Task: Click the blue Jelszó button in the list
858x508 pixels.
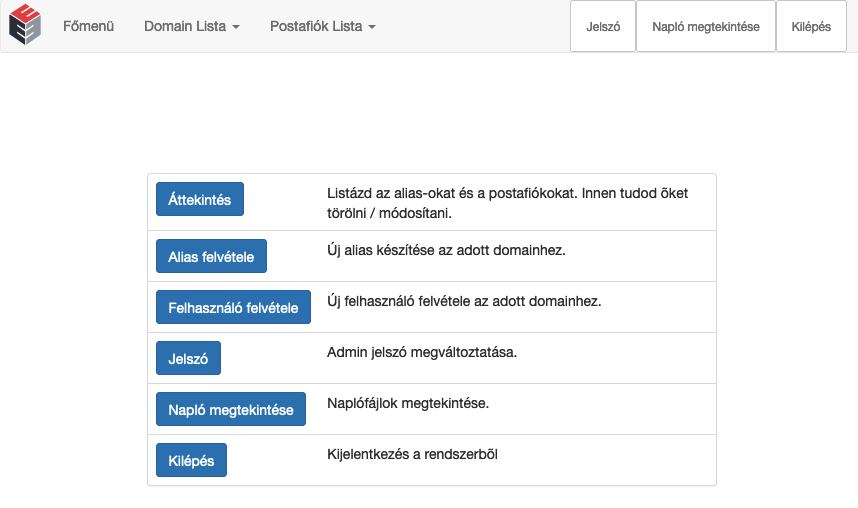Action: [188, 358]
